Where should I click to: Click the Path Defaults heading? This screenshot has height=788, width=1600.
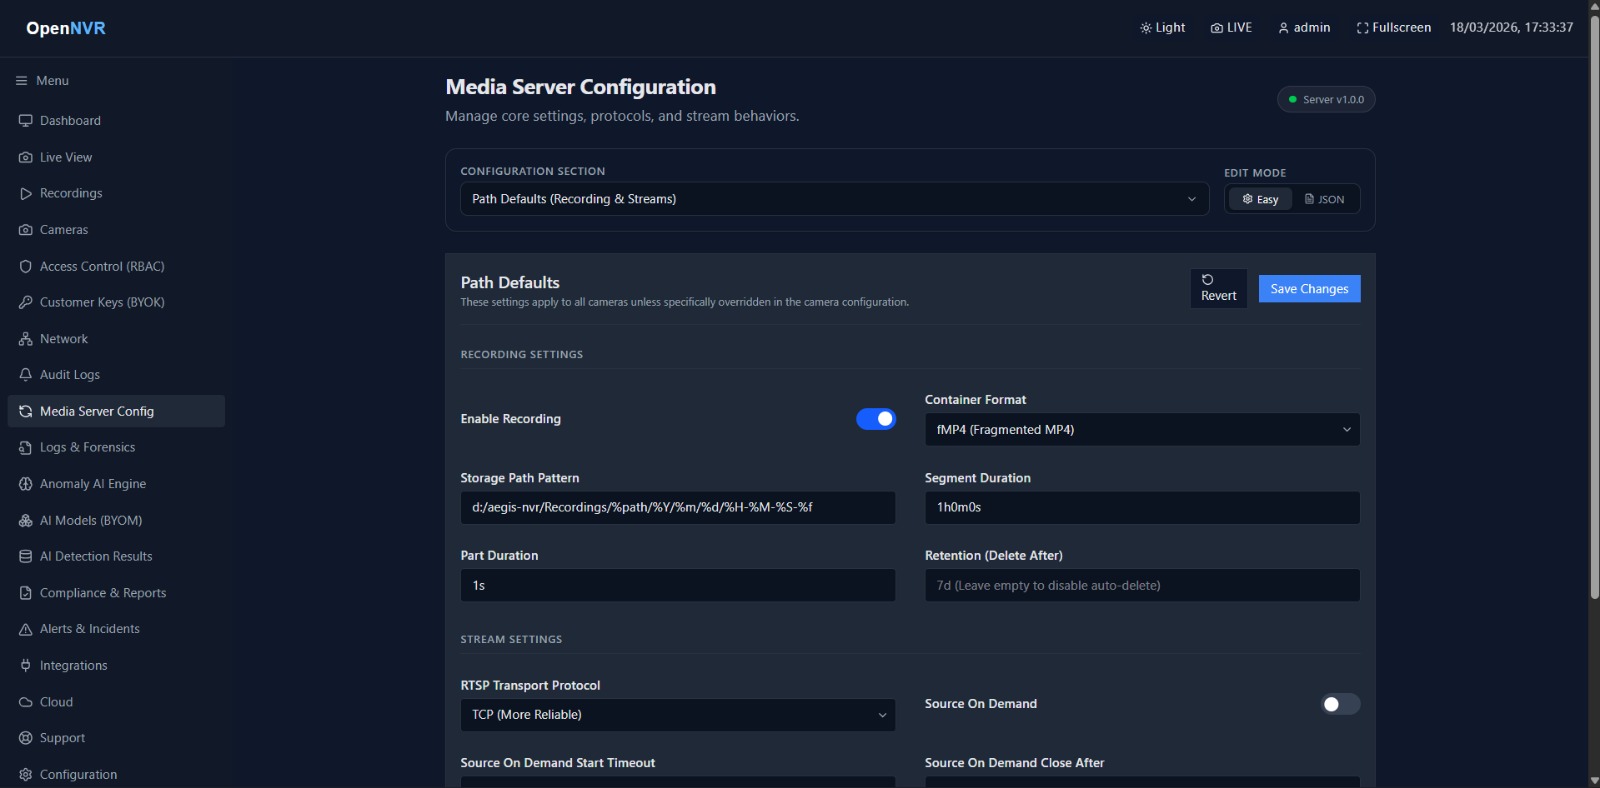(510, 283)
